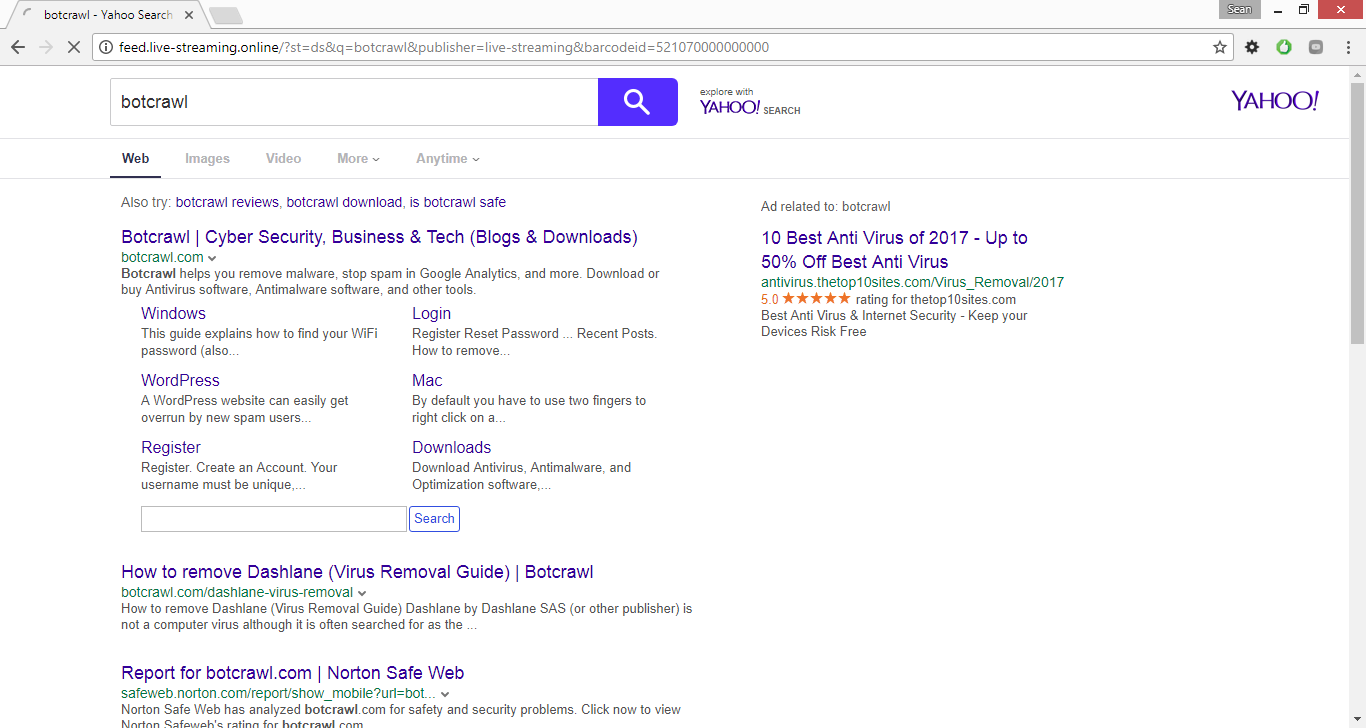This screenshot has height=728, width=1366.
Task: Expand the More dropdown menu
Action: 358,158
